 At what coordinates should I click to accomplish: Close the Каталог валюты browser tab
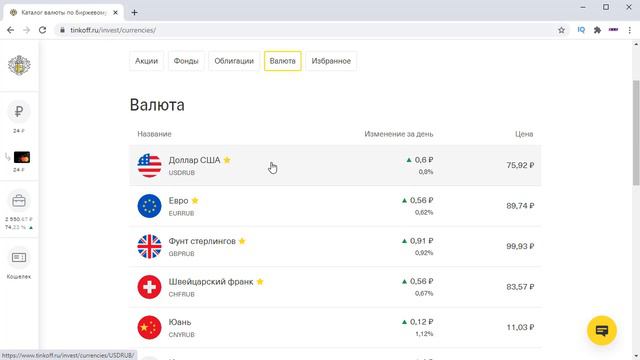116,13
